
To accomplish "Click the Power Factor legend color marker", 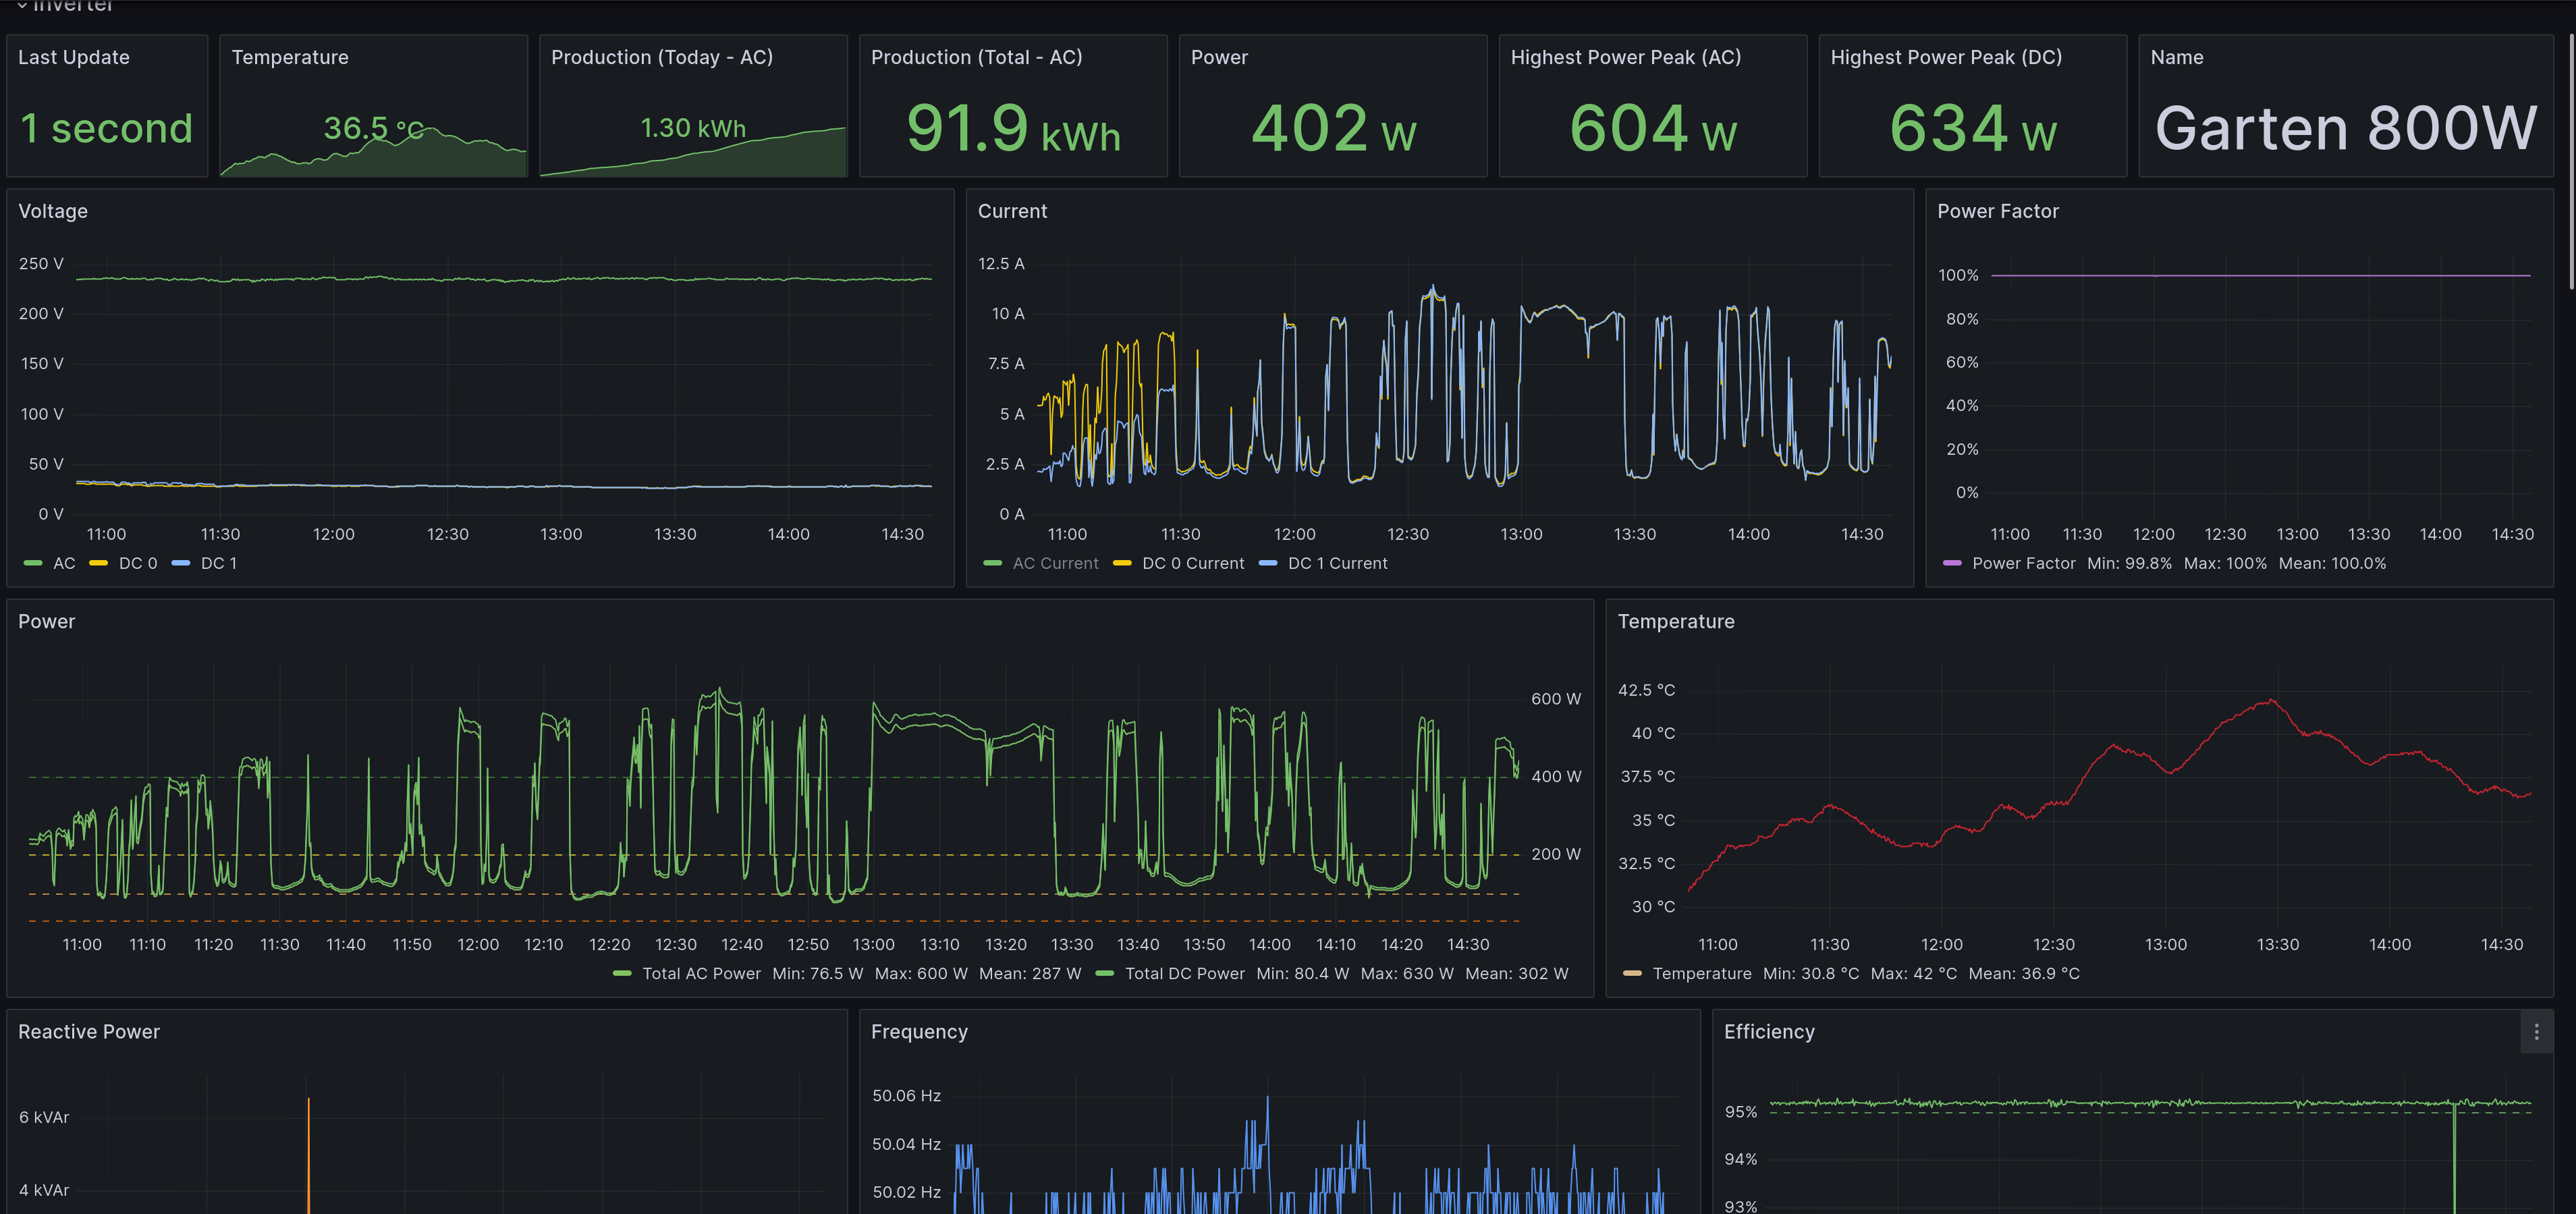I will [1951, 563].
